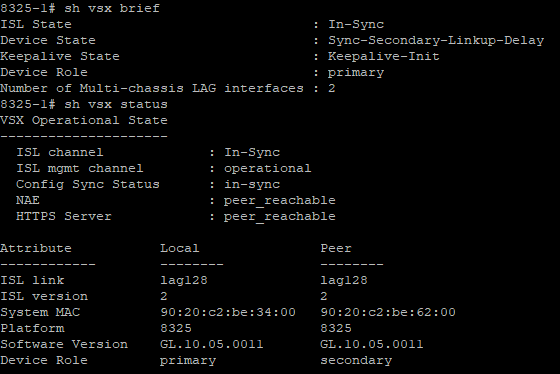Click the Multi-chassis LAG interfaces count 2
Screen dimensions: 560x374
coord(332,88)
